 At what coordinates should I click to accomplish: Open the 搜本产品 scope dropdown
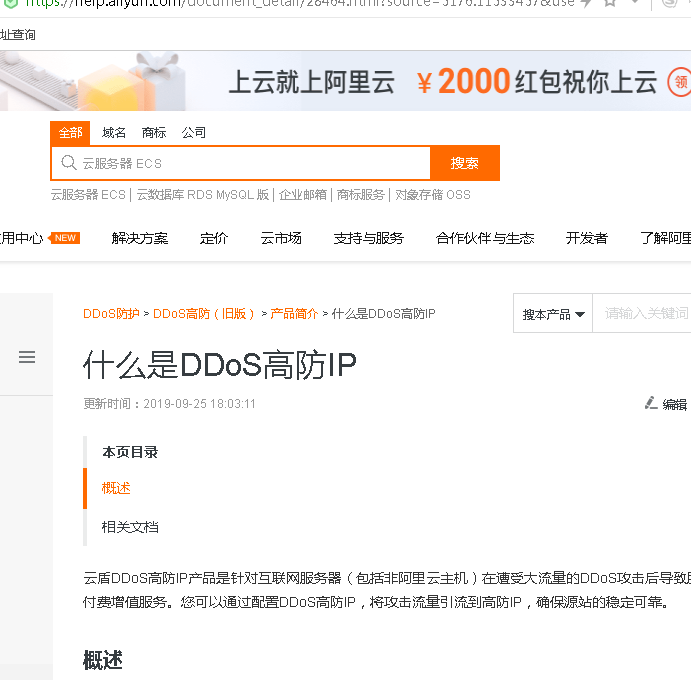coord(553,314)
